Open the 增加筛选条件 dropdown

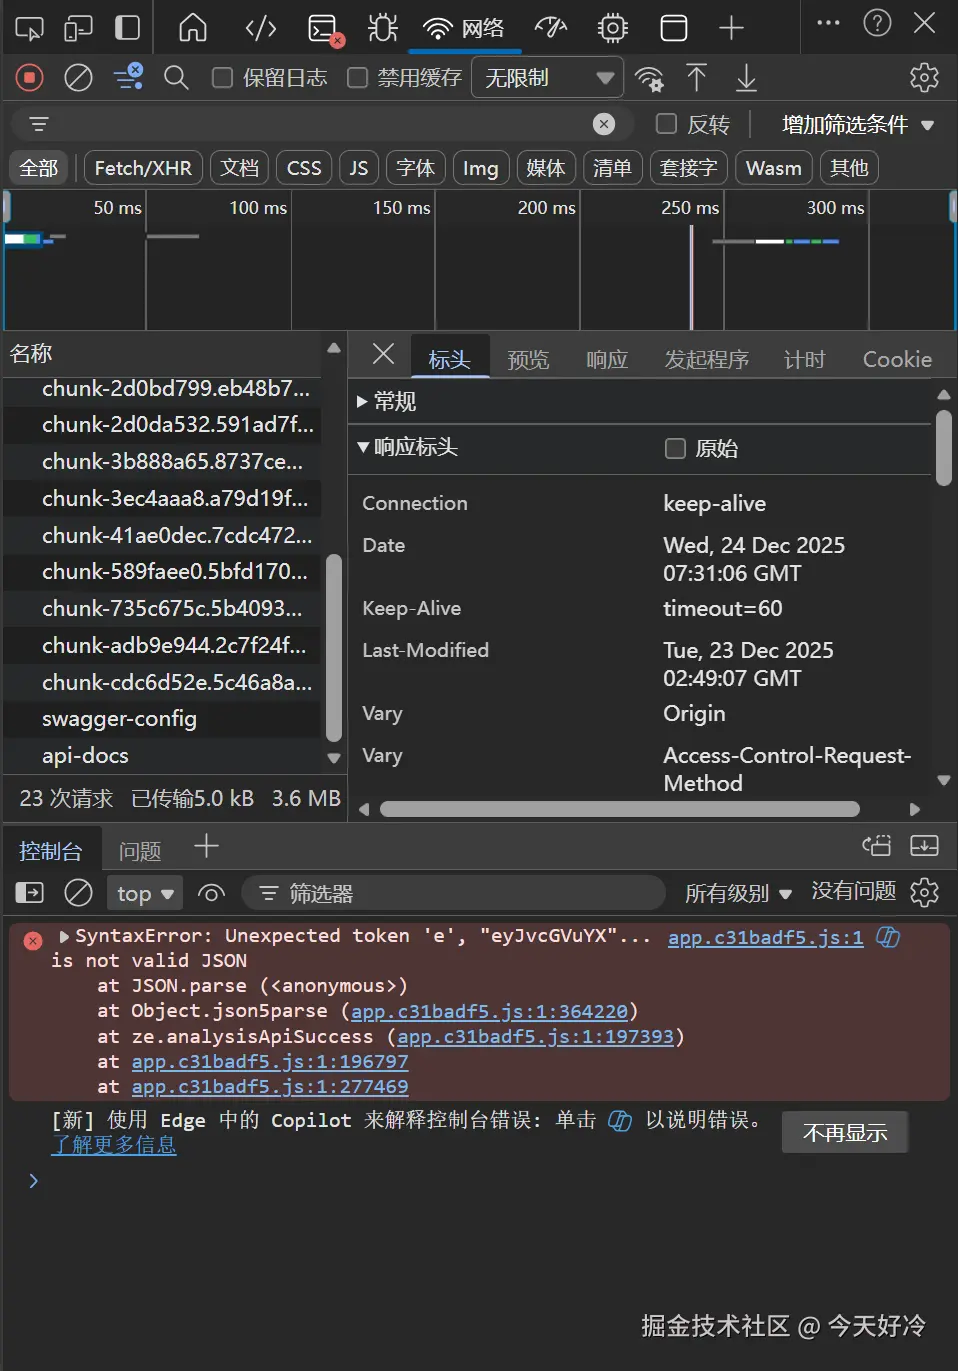point(858,124)
